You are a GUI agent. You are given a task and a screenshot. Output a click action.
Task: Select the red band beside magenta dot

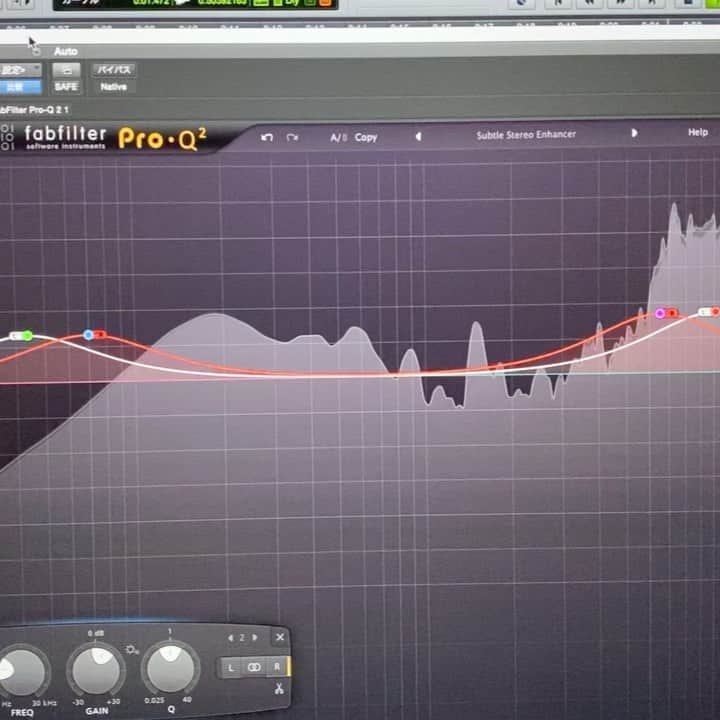tap(672, 313)
